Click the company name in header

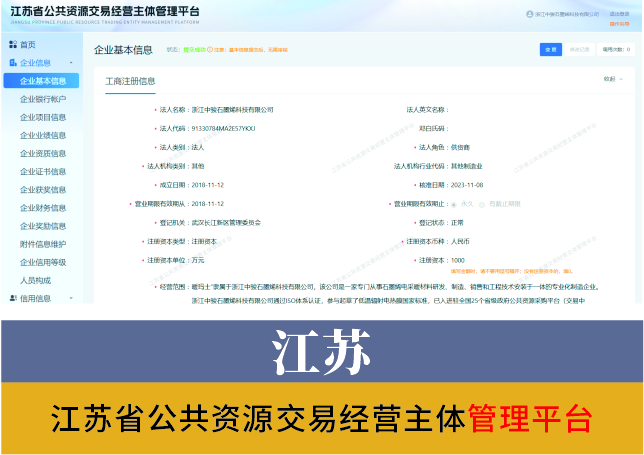567,14
